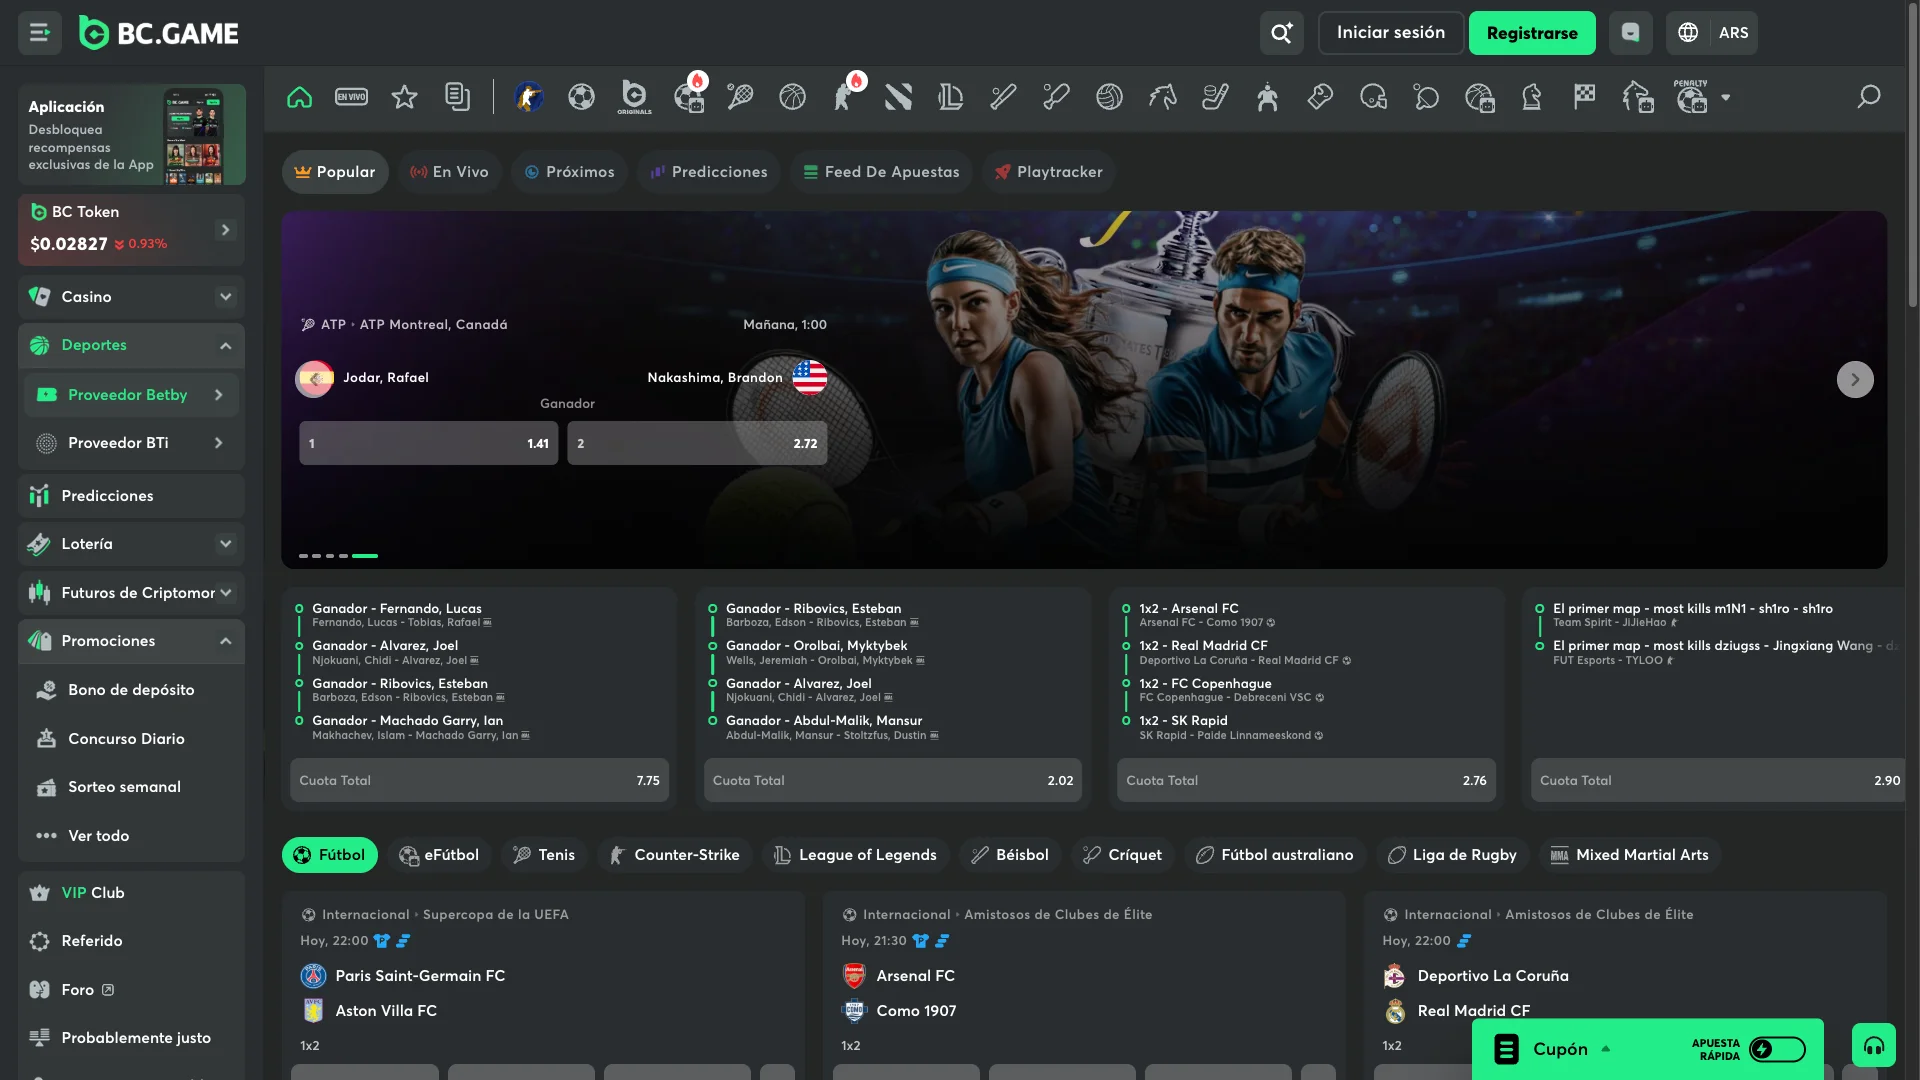Switch to the Próximos tab
Screen dimensions: 1920x1080
(569, 172)
